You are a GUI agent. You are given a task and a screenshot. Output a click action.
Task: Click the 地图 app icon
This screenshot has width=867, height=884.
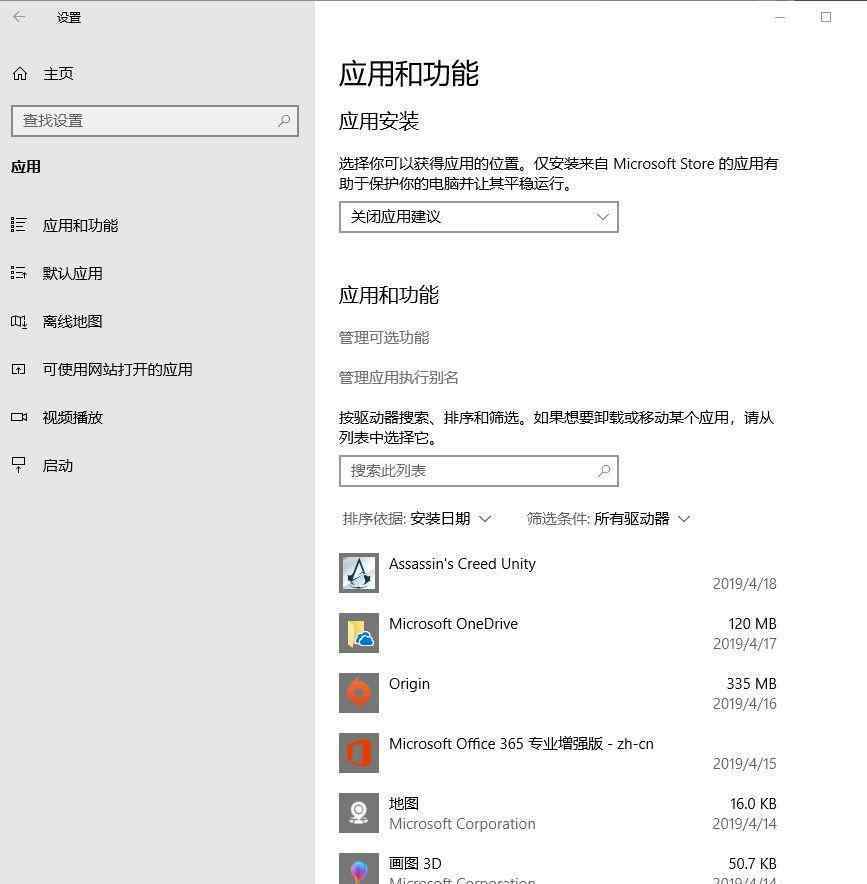[x=359, y=813]
